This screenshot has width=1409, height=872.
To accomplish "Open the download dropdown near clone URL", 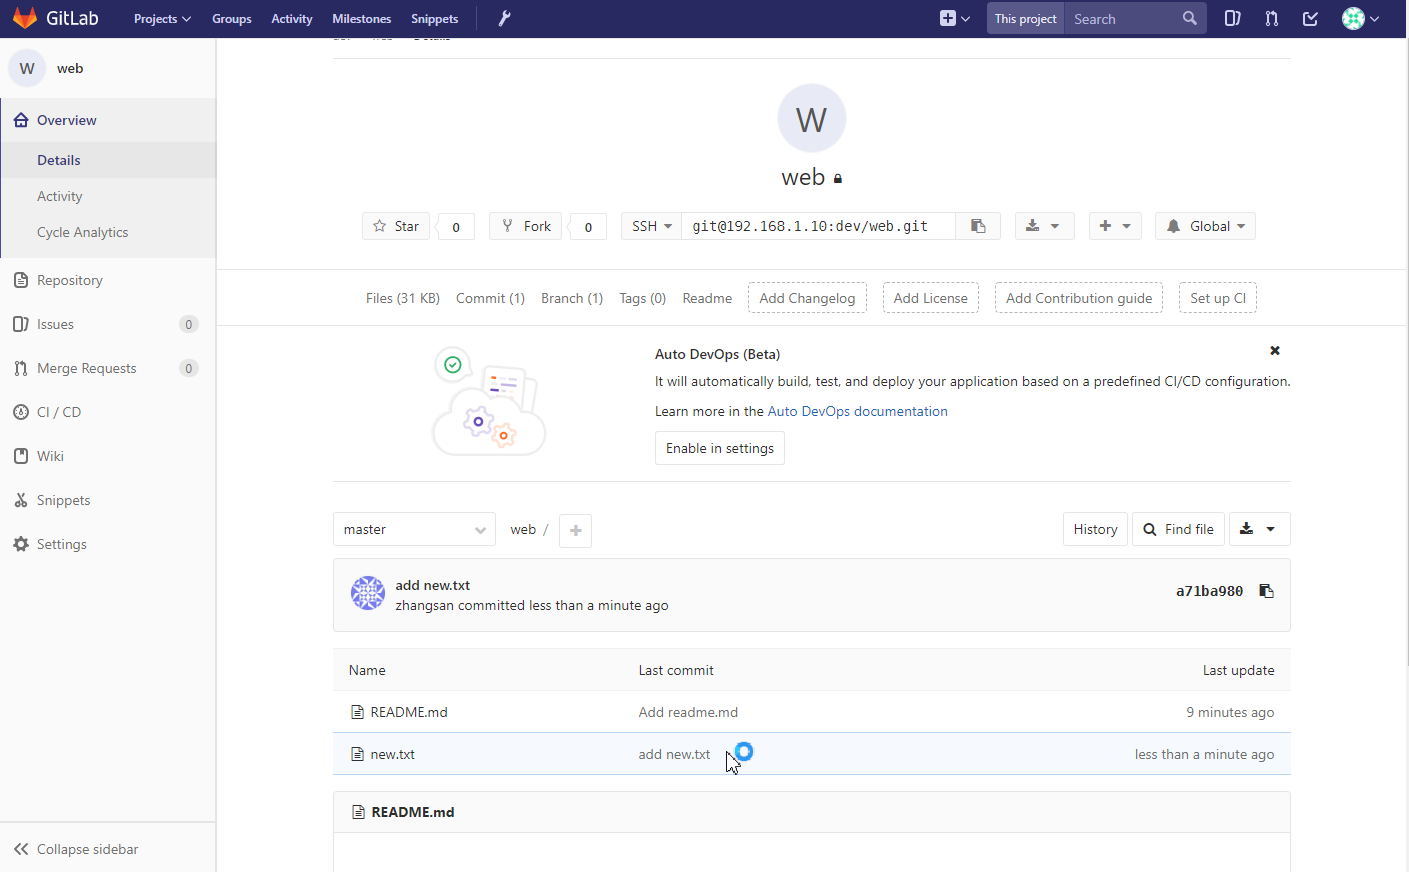I will 1044,226.
